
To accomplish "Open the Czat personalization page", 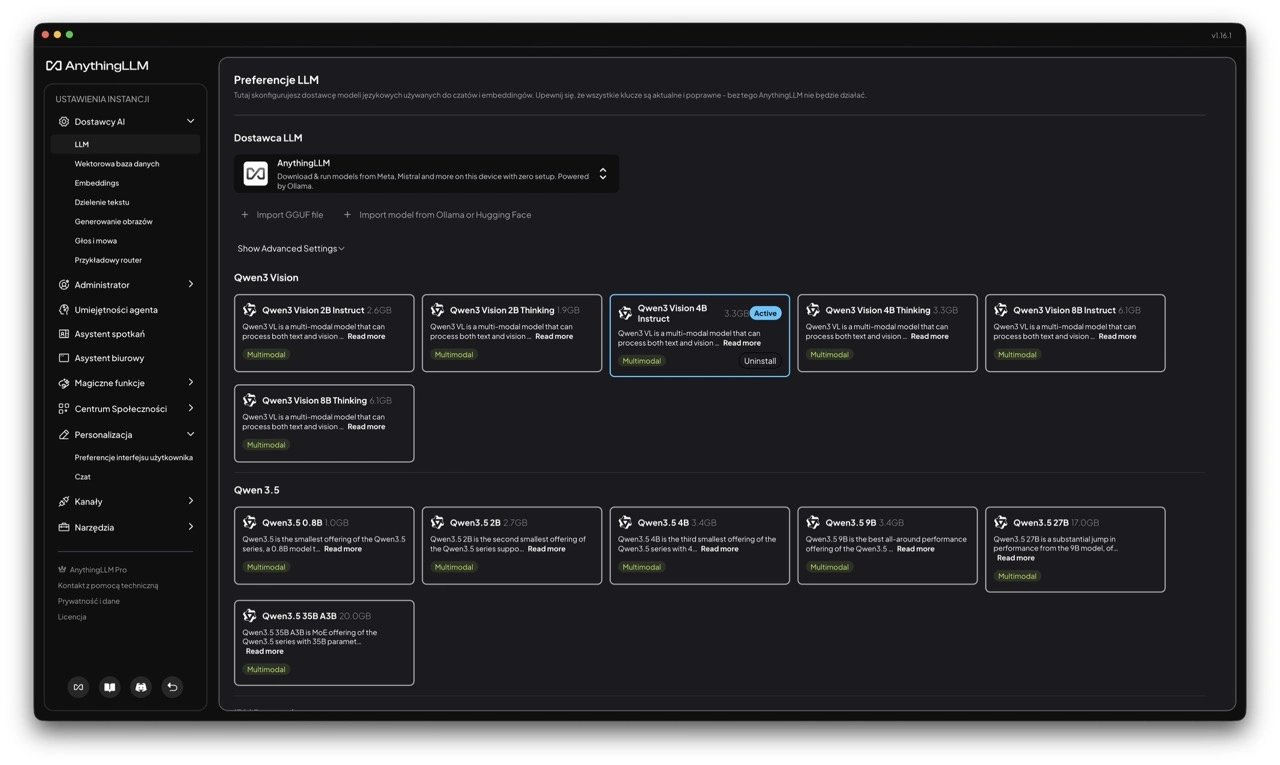I will [x=83, y=477].
